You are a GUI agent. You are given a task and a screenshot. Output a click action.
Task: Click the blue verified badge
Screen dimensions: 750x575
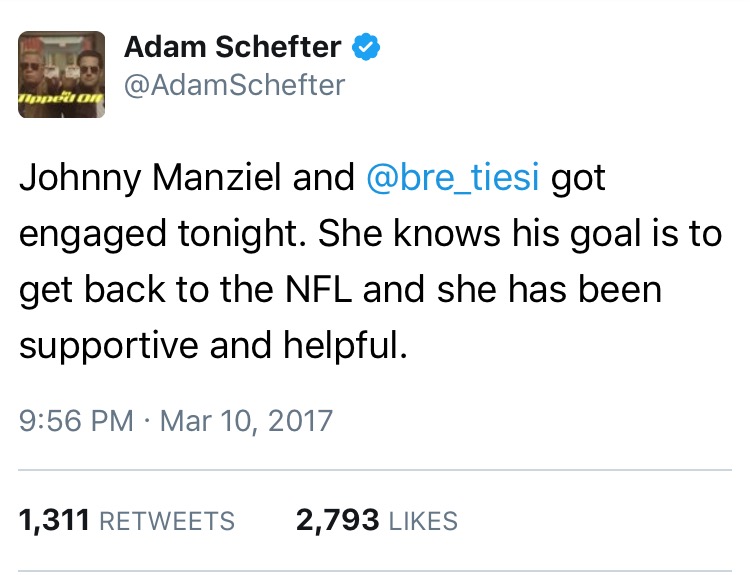click(367, 47)
